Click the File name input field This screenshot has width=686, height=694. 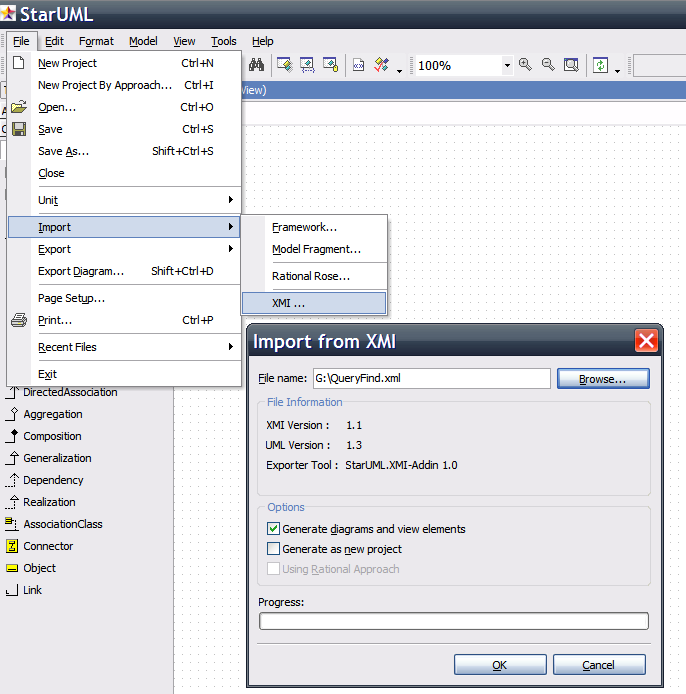pyautogui.click(x=430, y=379)
